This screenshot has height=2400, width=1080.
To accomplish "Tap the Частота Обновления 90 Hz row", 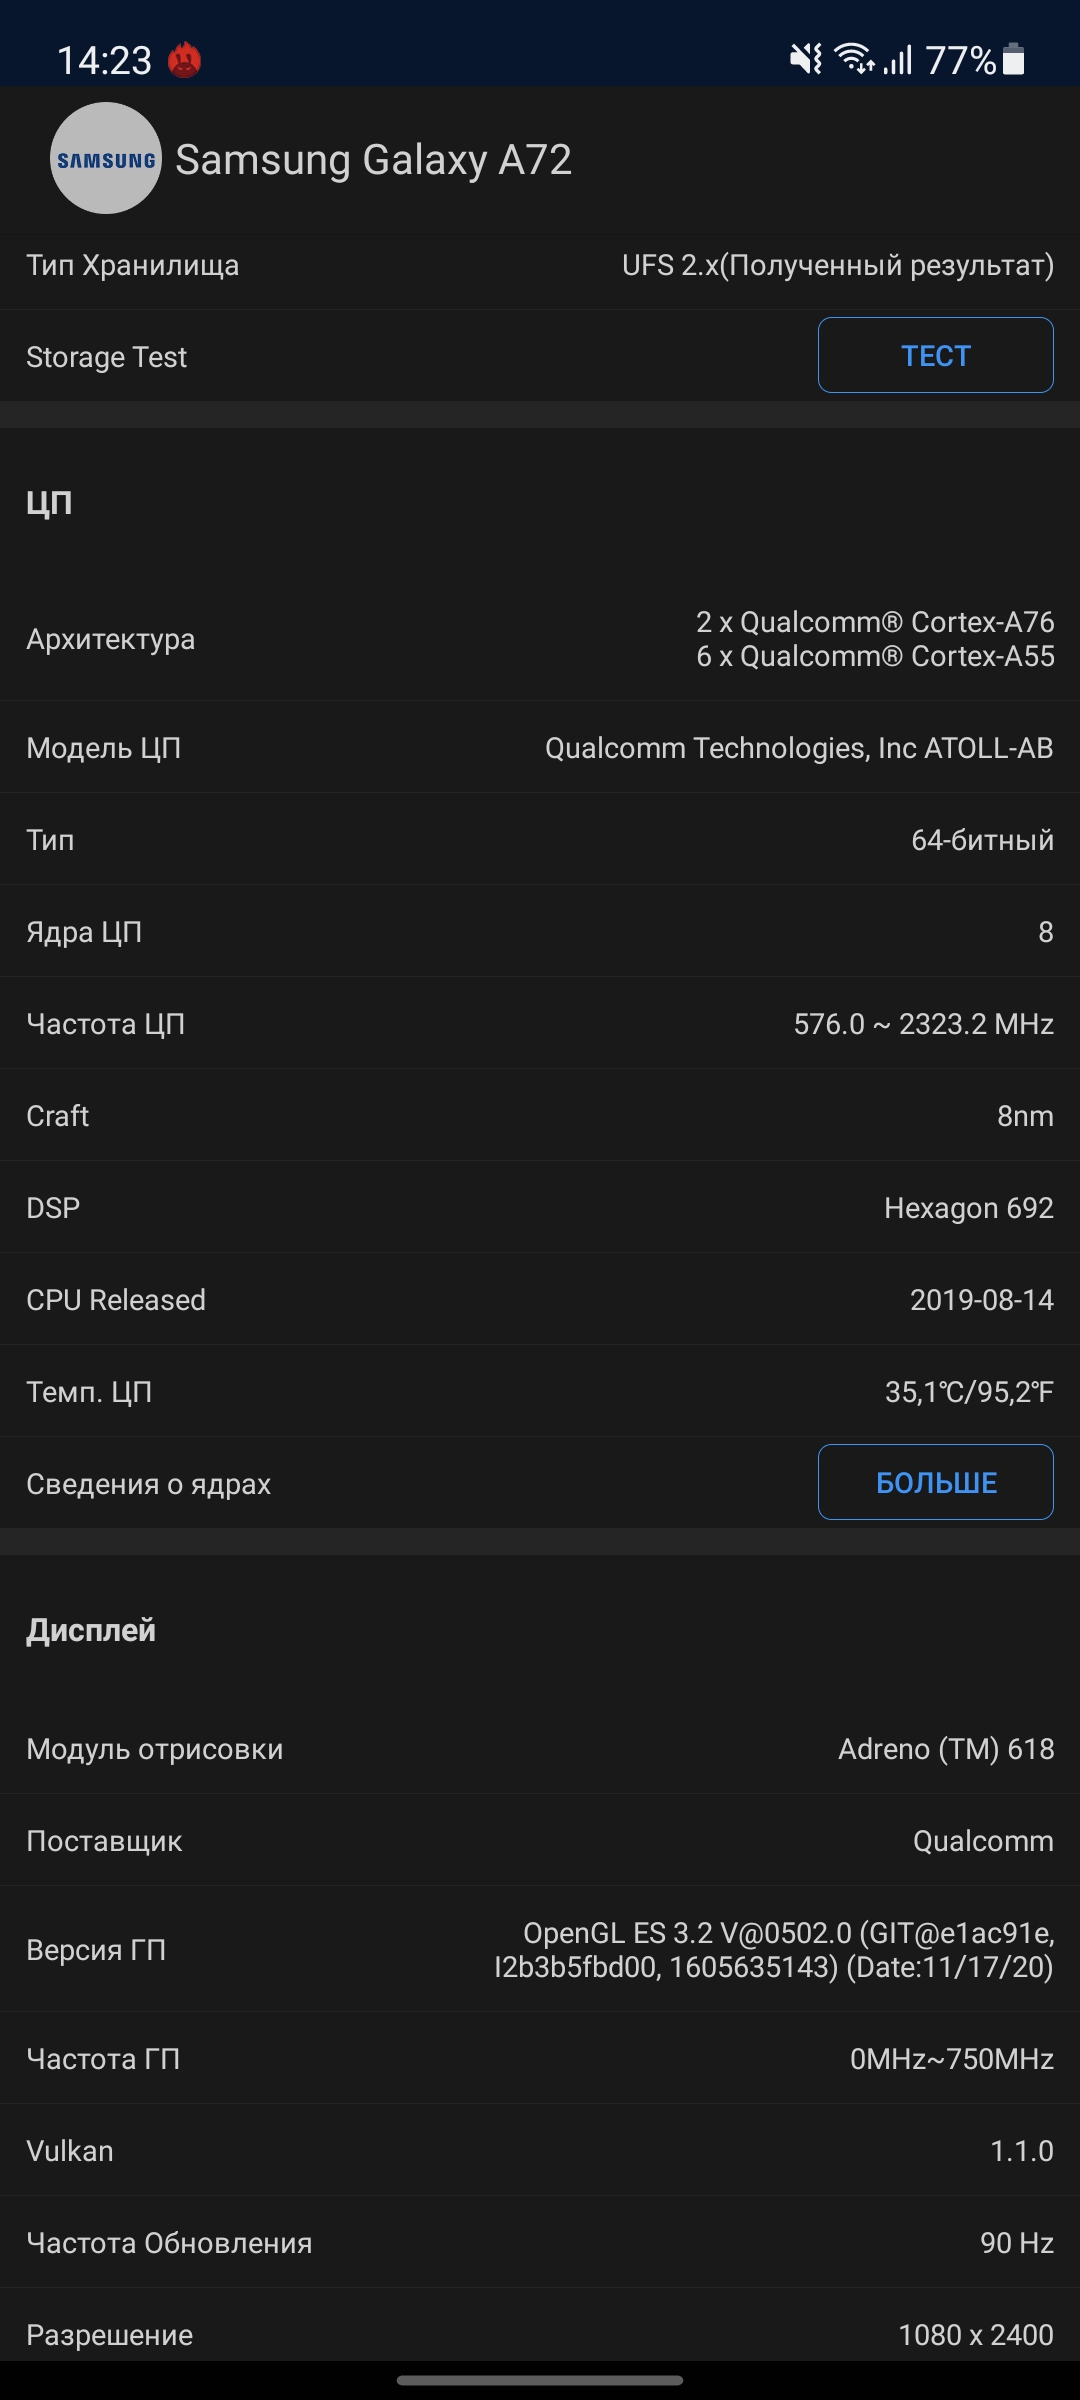I will [540, 2243].
